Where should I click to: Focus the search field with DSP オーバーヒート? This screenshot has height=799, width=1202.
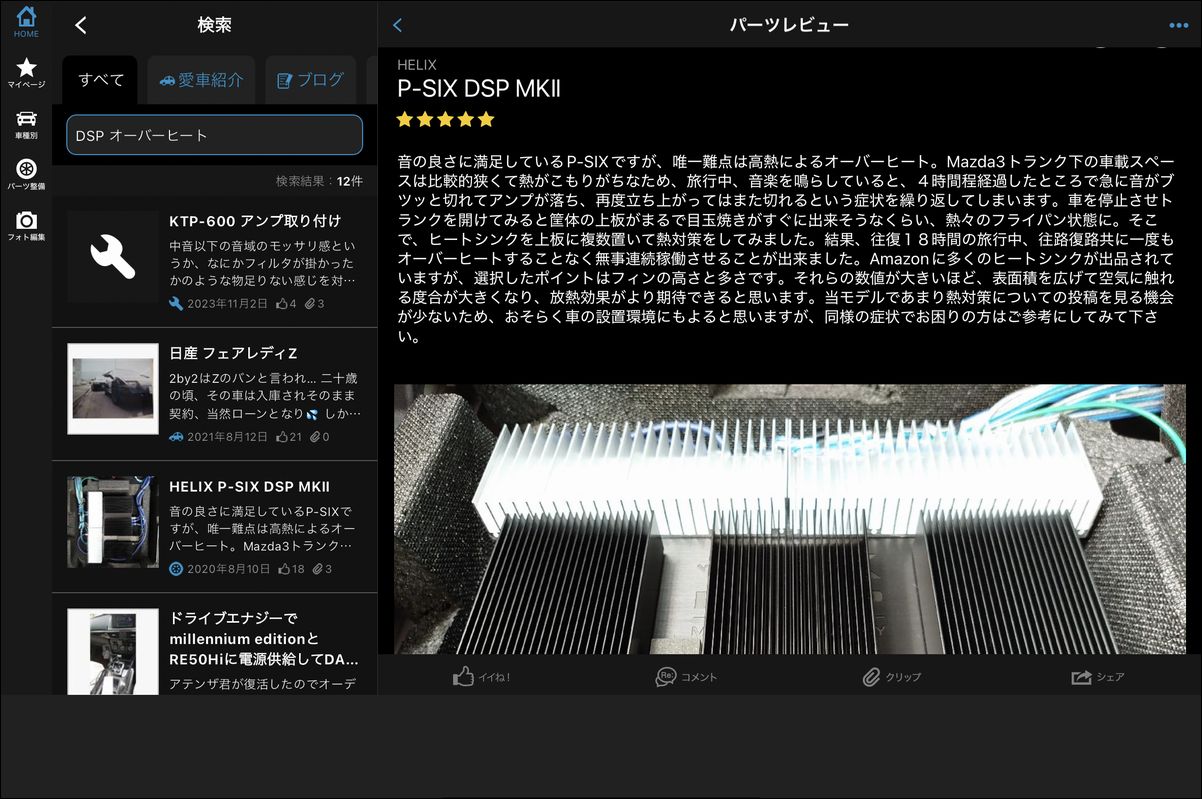214,135
